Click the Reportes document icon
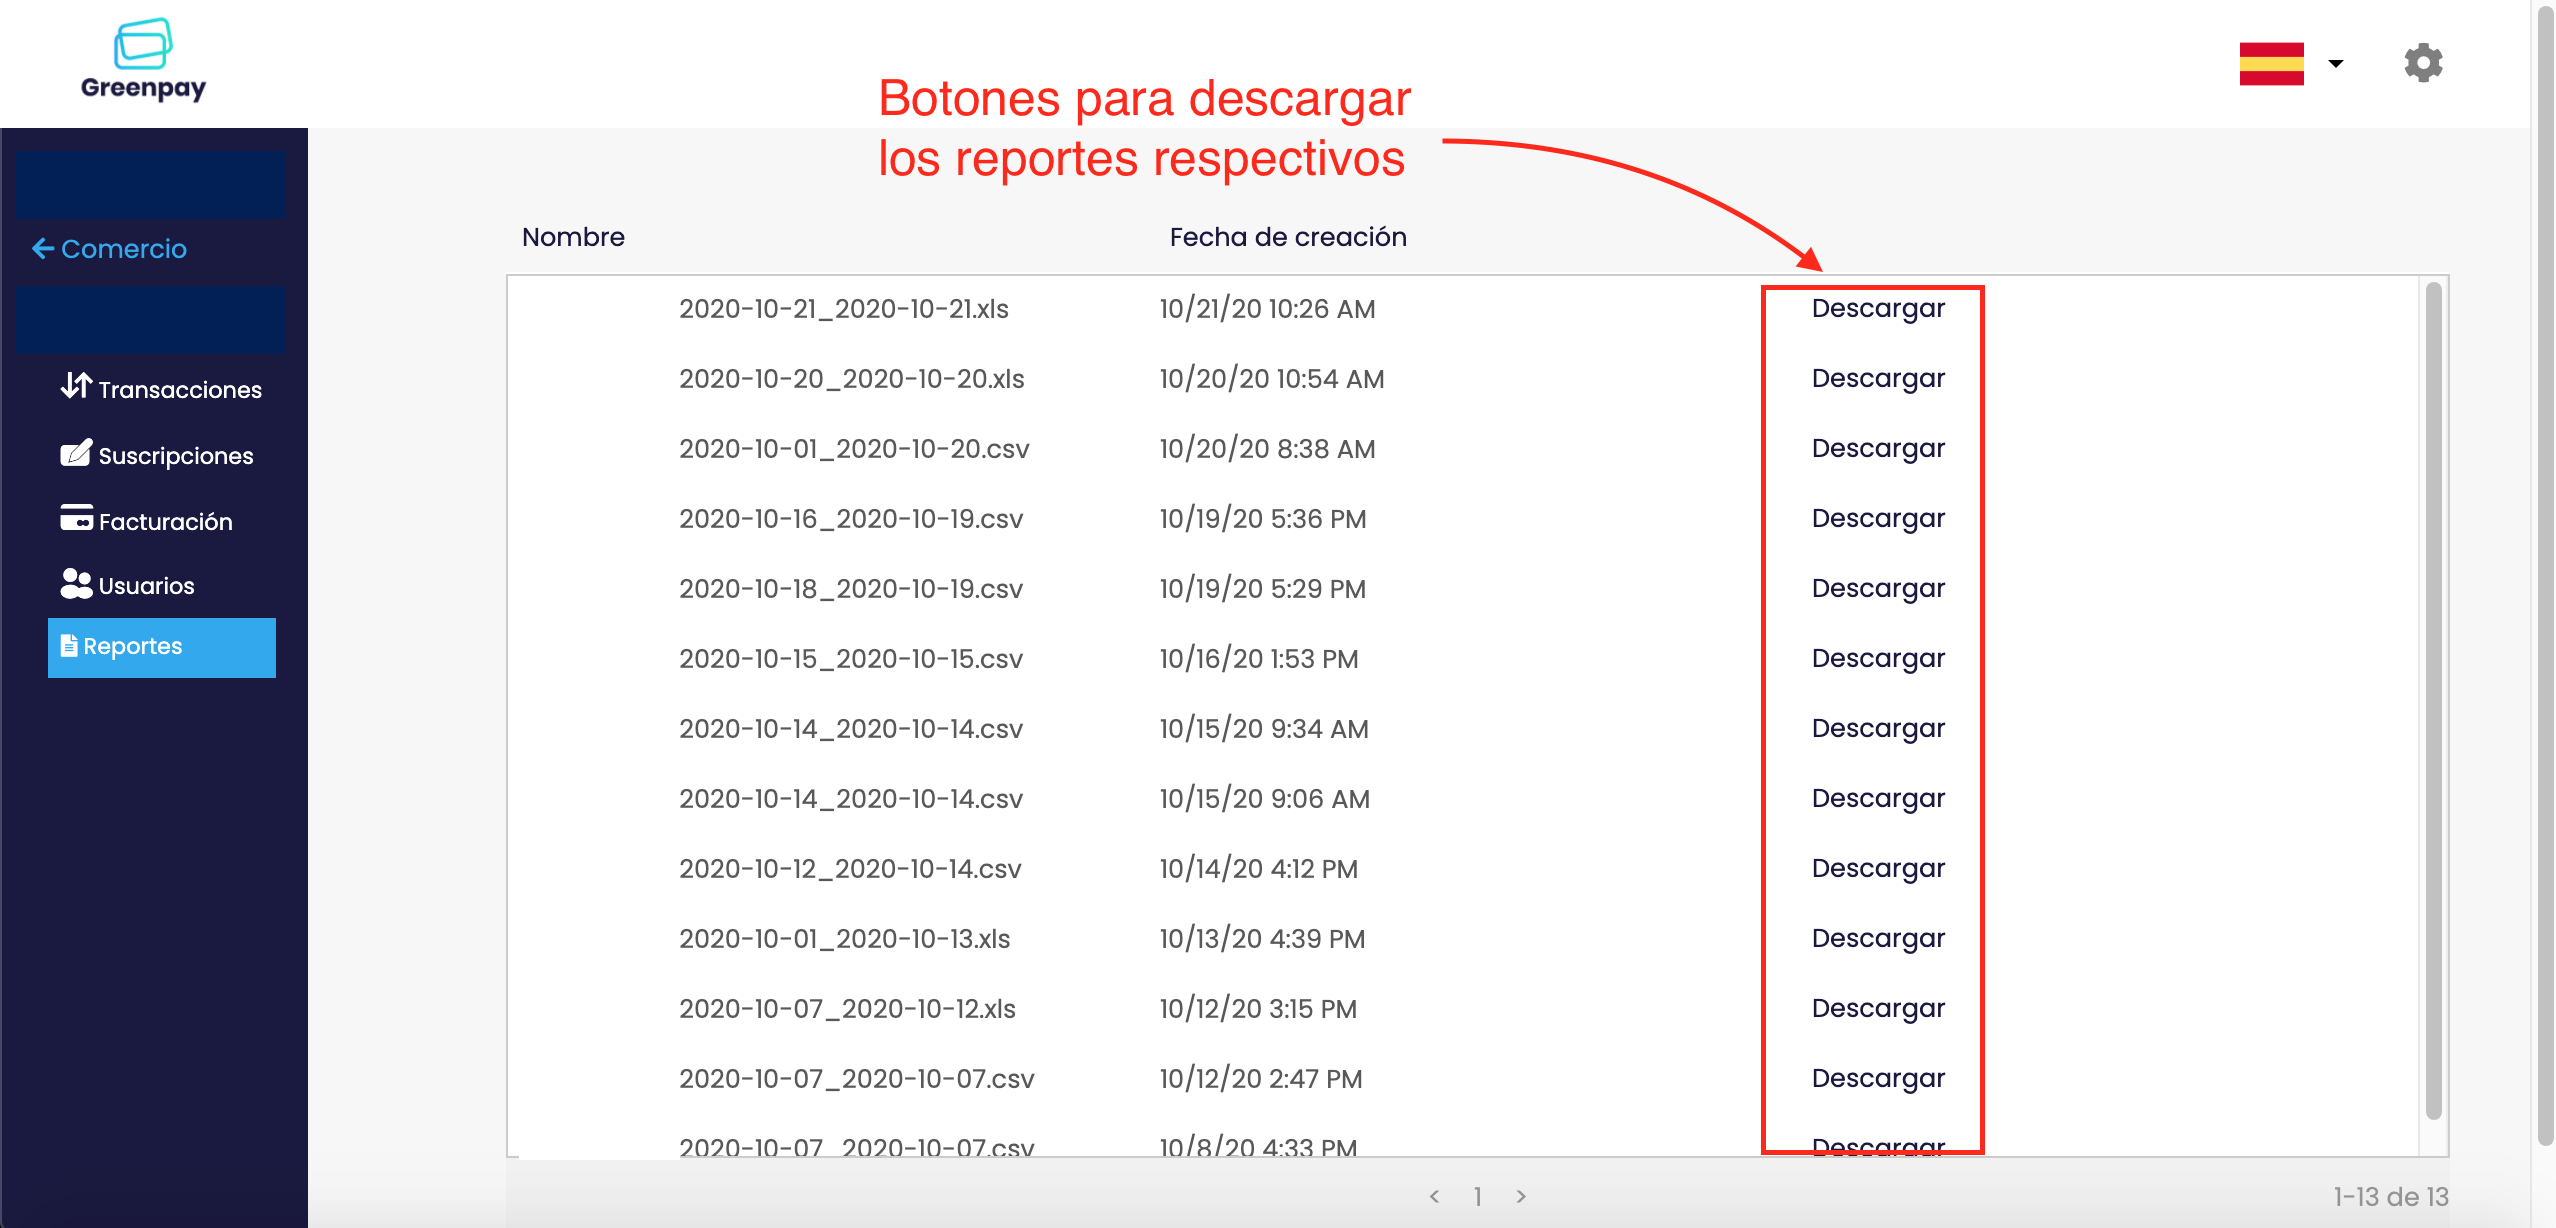The width and height of the screenshot is (2556, 1228). [x=69, y=646]
